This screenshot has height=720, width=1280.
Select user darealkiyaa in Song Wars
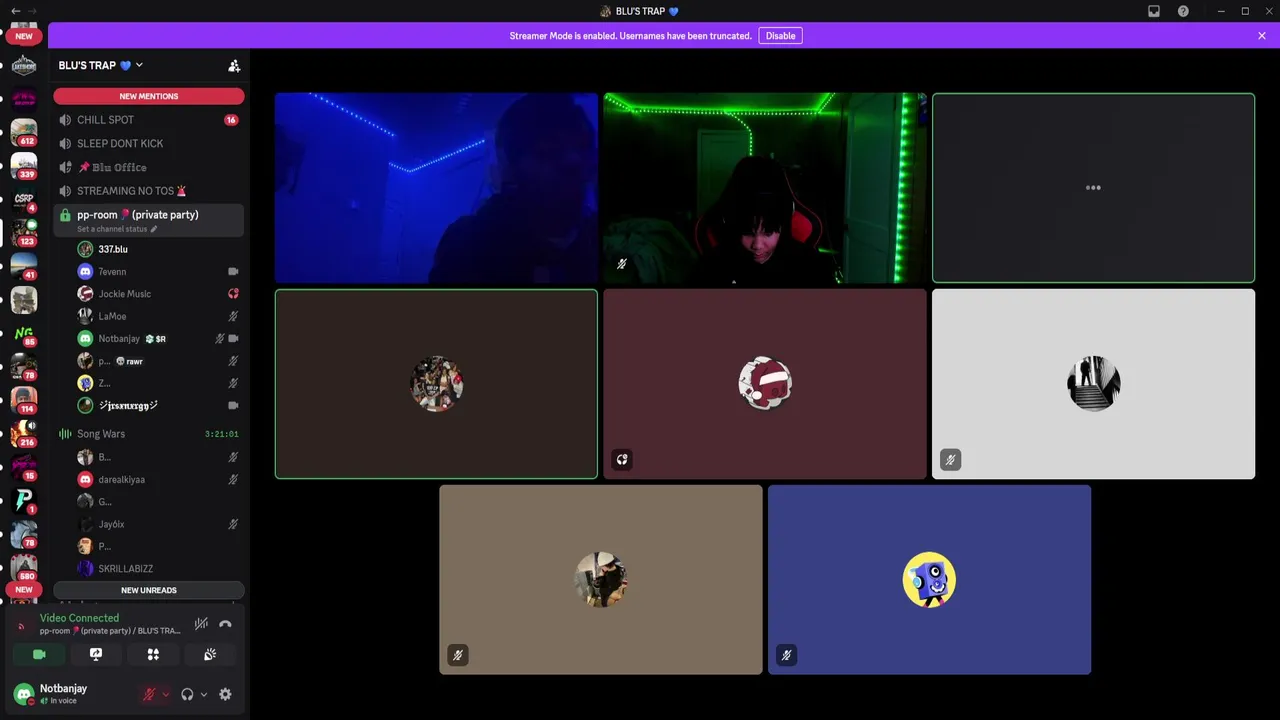(x=158, y=480)
